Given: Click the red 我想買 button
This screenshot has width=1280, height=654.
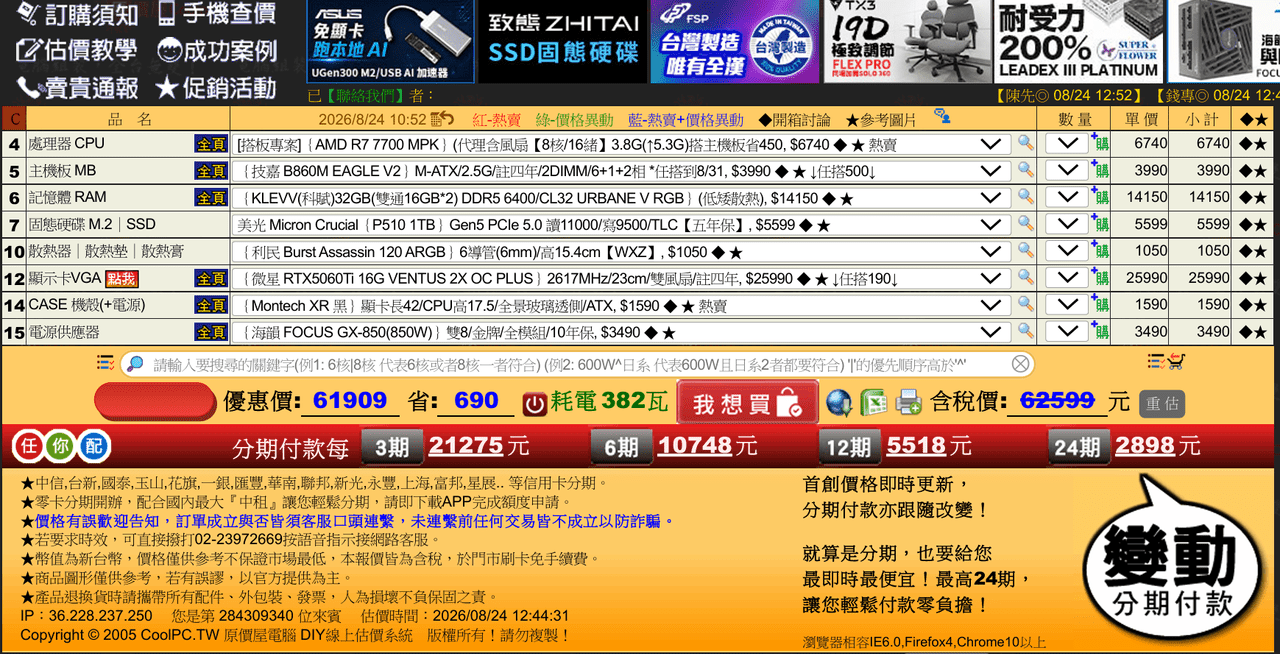Looking at the screenshot, I should coord(747,402).
